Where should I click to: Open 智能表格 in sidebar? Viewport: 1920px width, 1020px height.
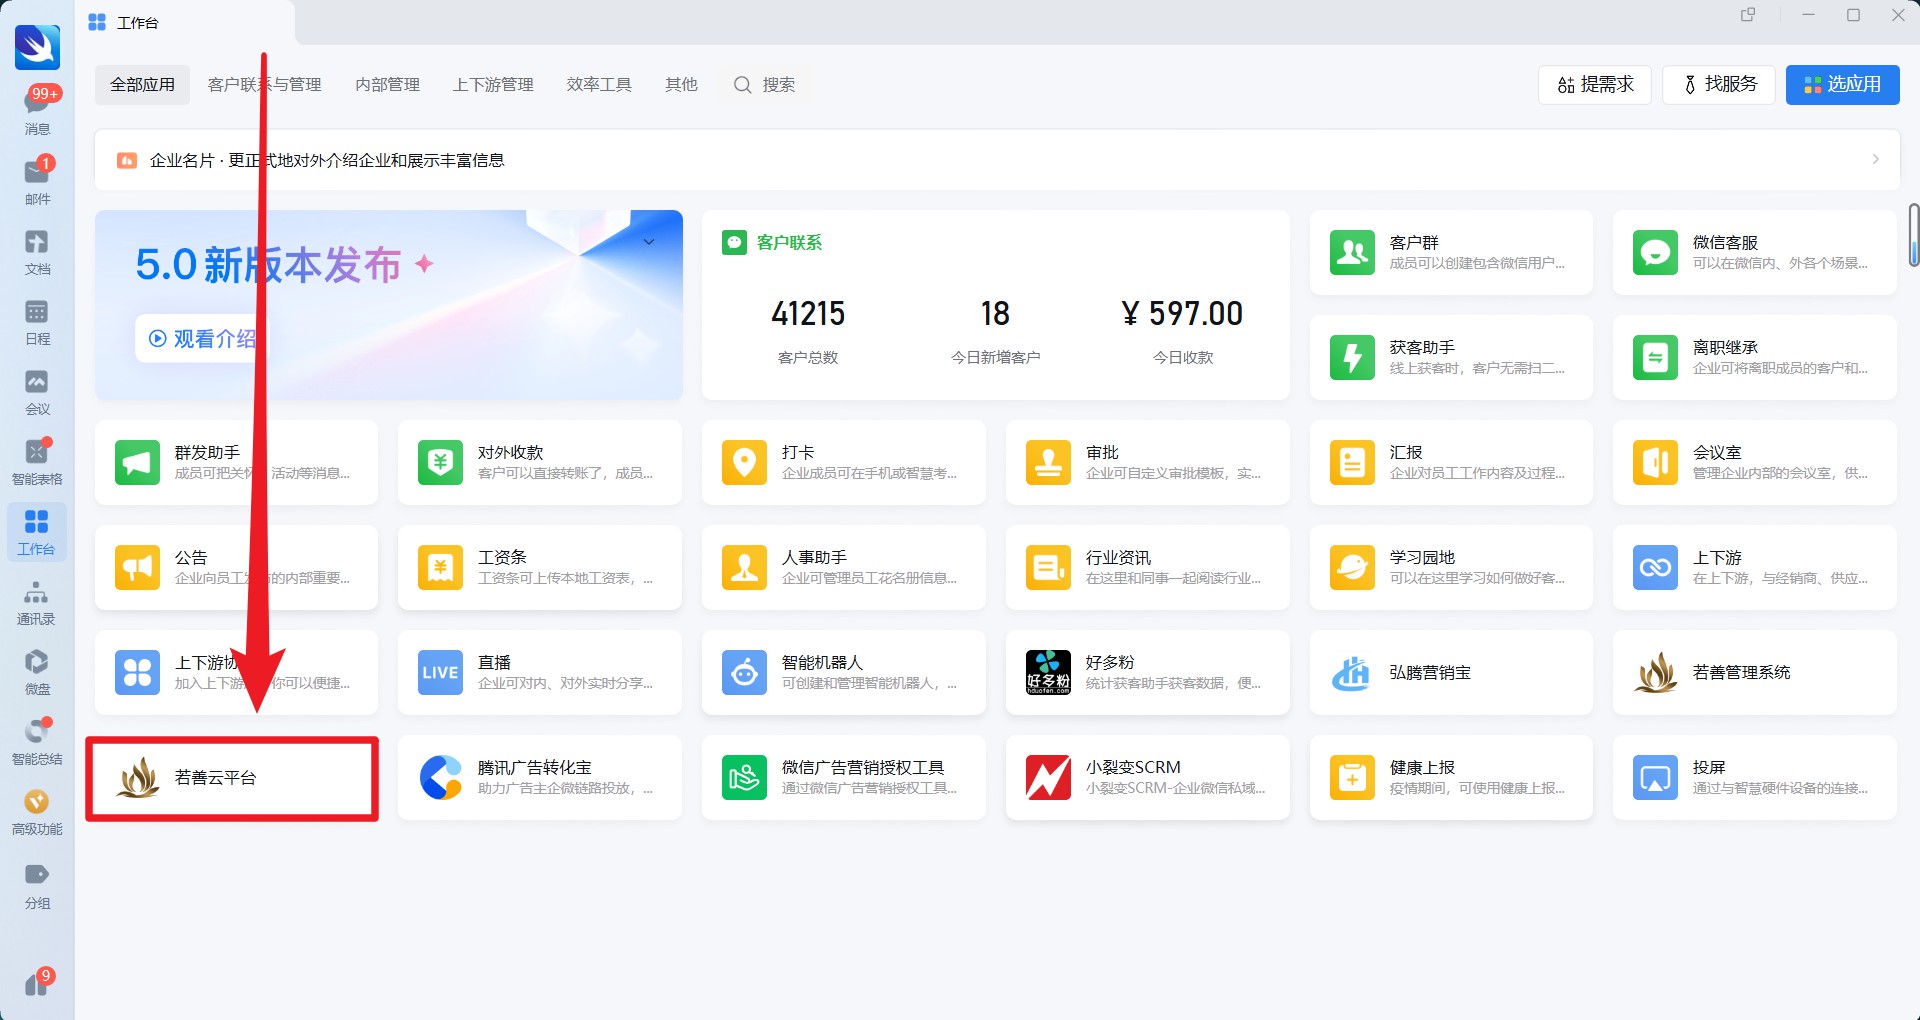37,461
